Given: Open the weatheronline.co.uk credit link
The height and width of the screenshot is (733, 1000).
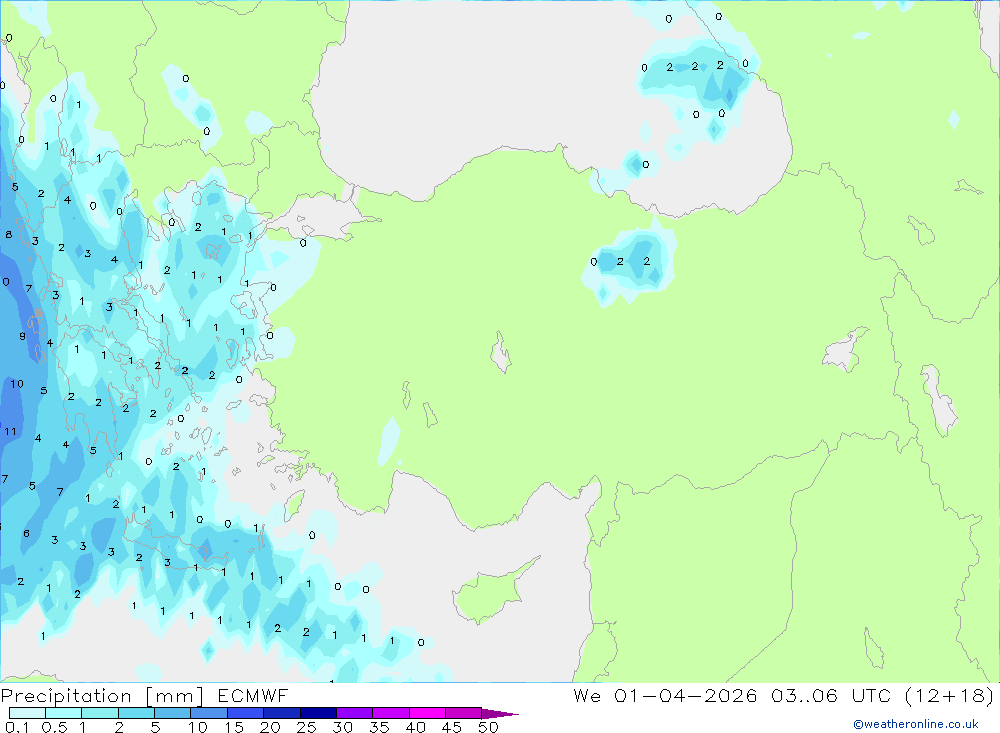Looking at the screenshot, I should tap(915, 724).
